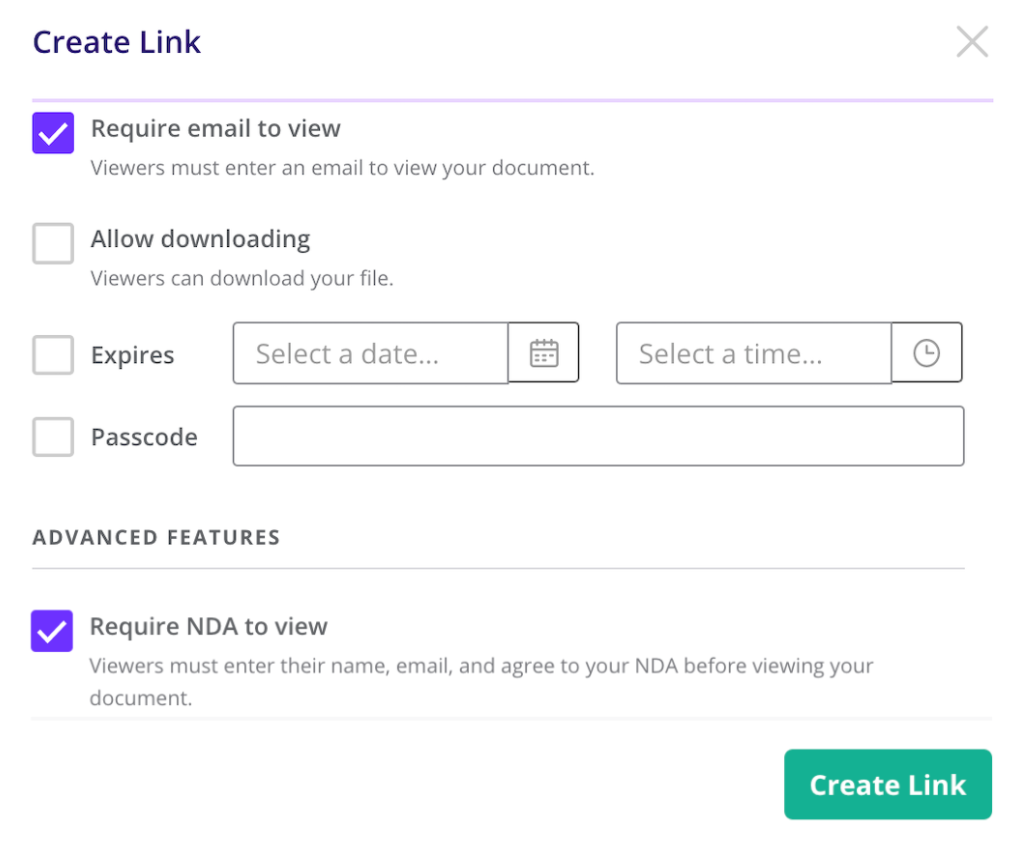Enable the Allow downloading checkbox
The width and height of the screenshot is (1034, 854).
(53, 243)
